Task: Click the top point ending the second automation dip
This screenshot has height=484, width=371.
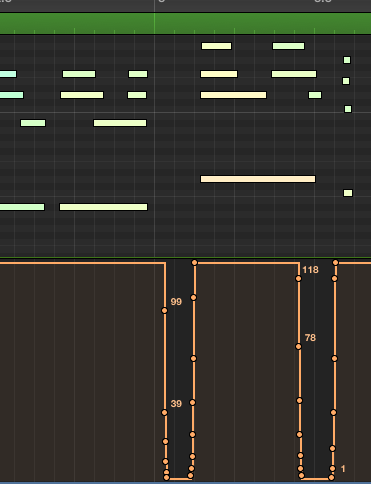Action: point(335,263)
